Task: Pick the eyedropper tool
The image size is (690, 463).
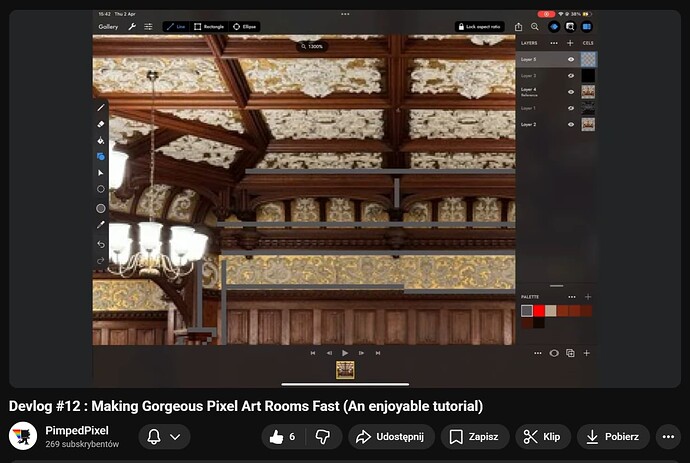Action: tap(101, 226)
